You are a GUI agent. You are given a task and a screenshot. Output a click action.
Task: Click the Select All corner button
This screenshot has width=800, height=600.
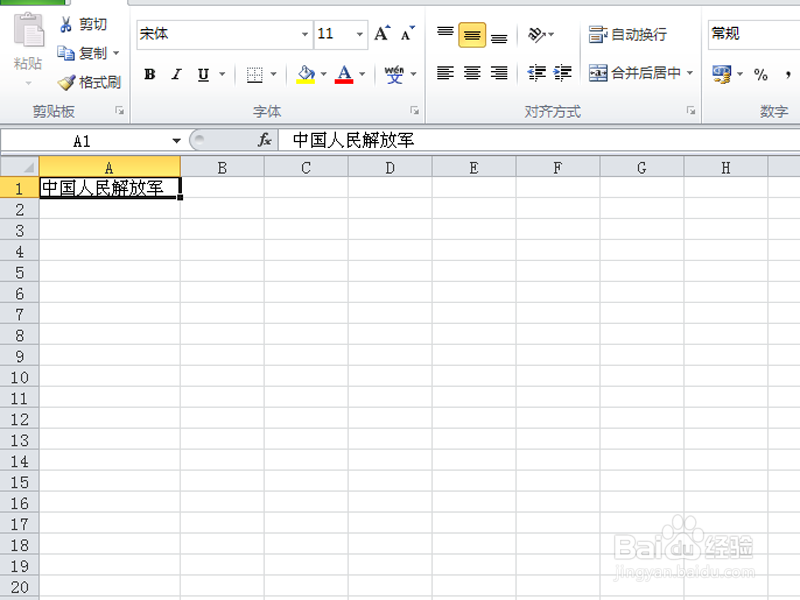[x=19, y=167]
